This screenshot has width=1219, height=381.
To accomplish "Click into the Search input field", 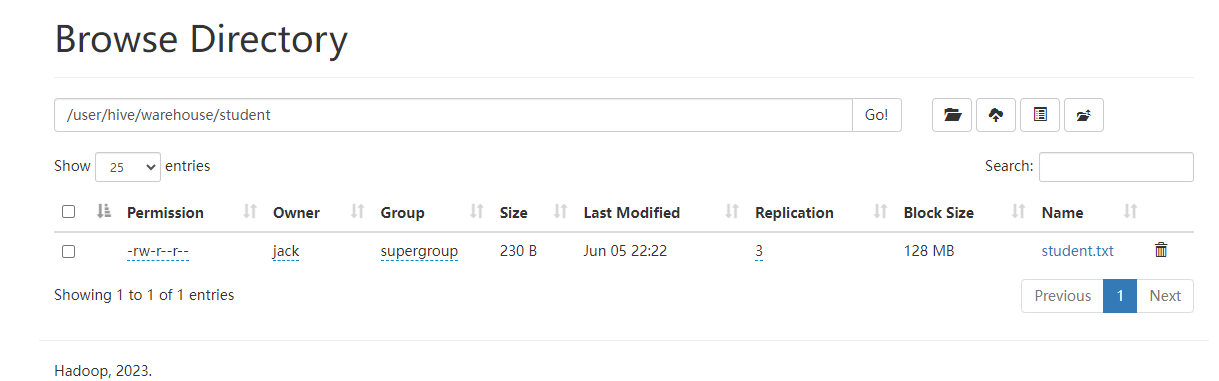I will pos(1116,167).
